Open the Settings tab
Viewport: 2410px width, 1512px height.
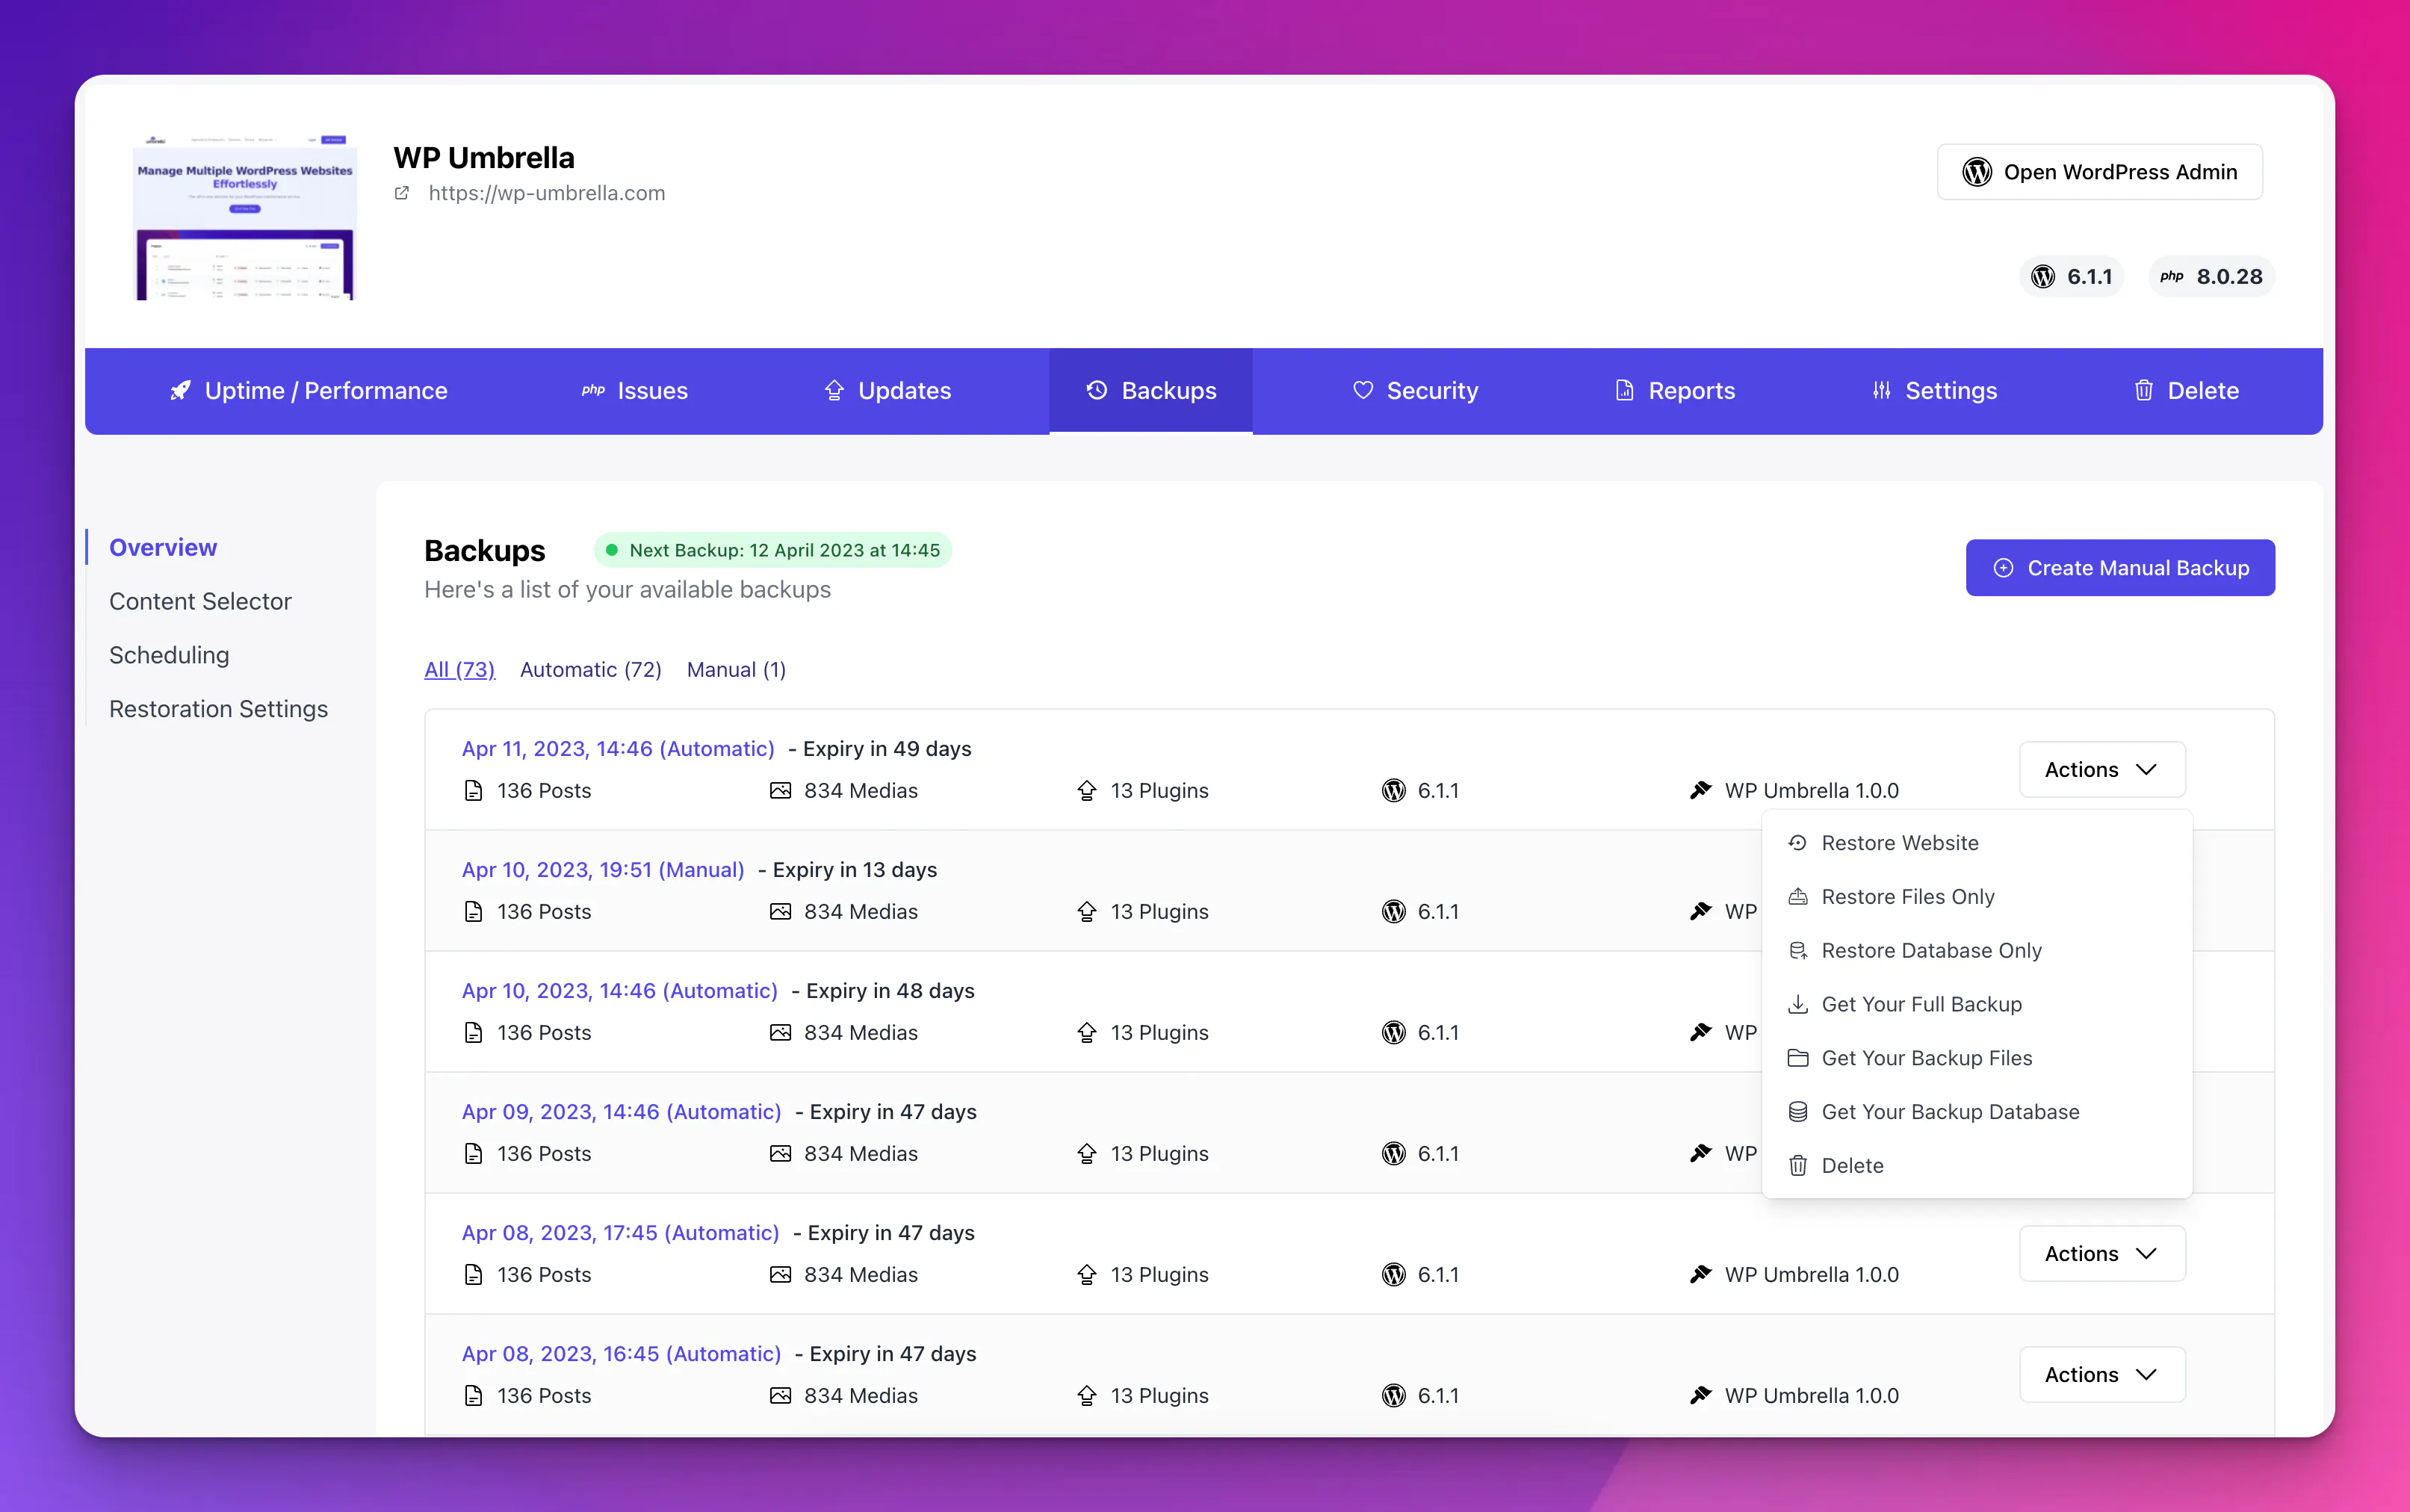[x=1934, y=391]
